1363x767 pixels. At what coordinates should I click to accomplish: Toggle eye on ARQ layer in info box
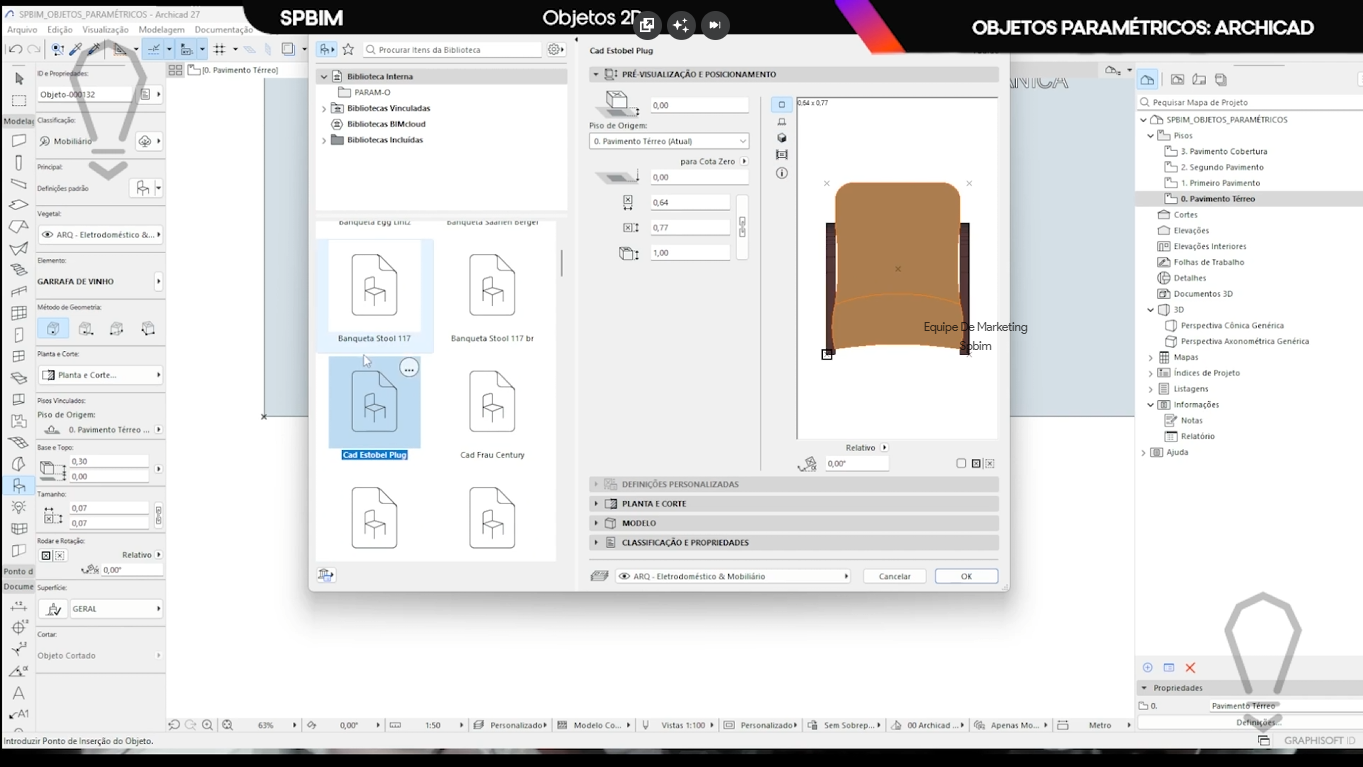pyautogui.click(x=47, y=235)
